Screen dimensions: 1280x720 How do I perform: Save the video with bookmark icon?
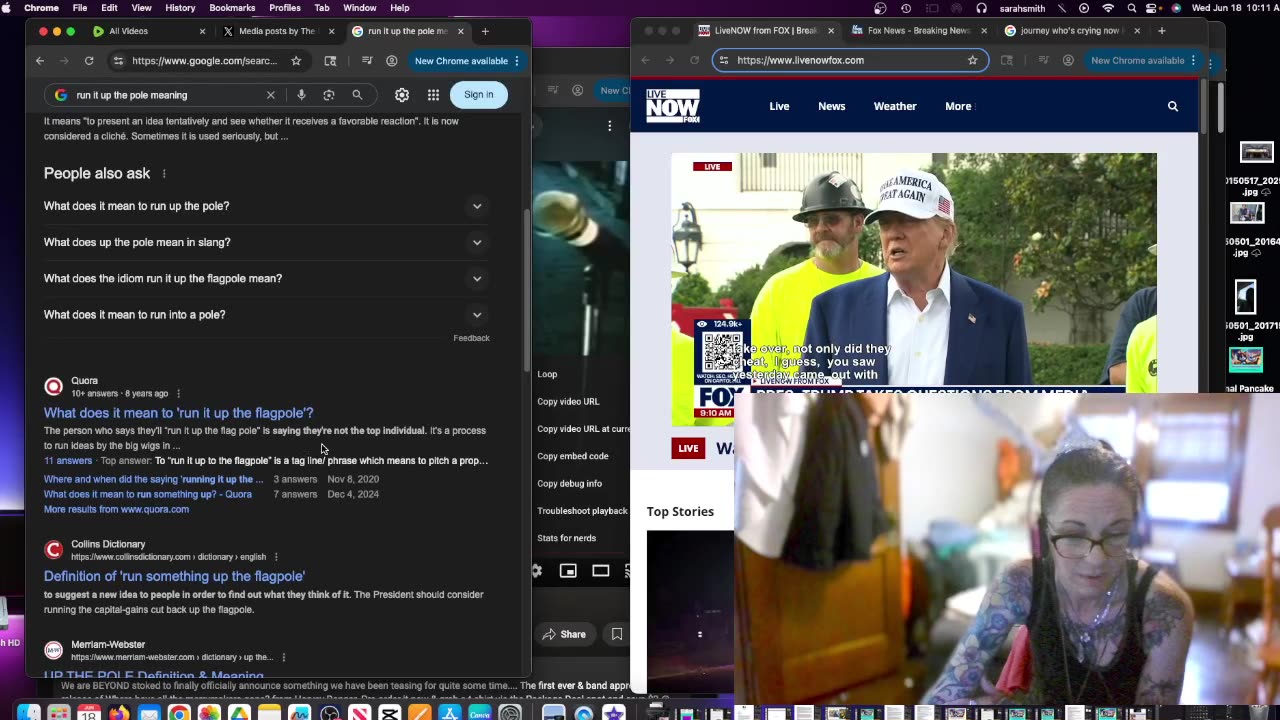(617, 634)
